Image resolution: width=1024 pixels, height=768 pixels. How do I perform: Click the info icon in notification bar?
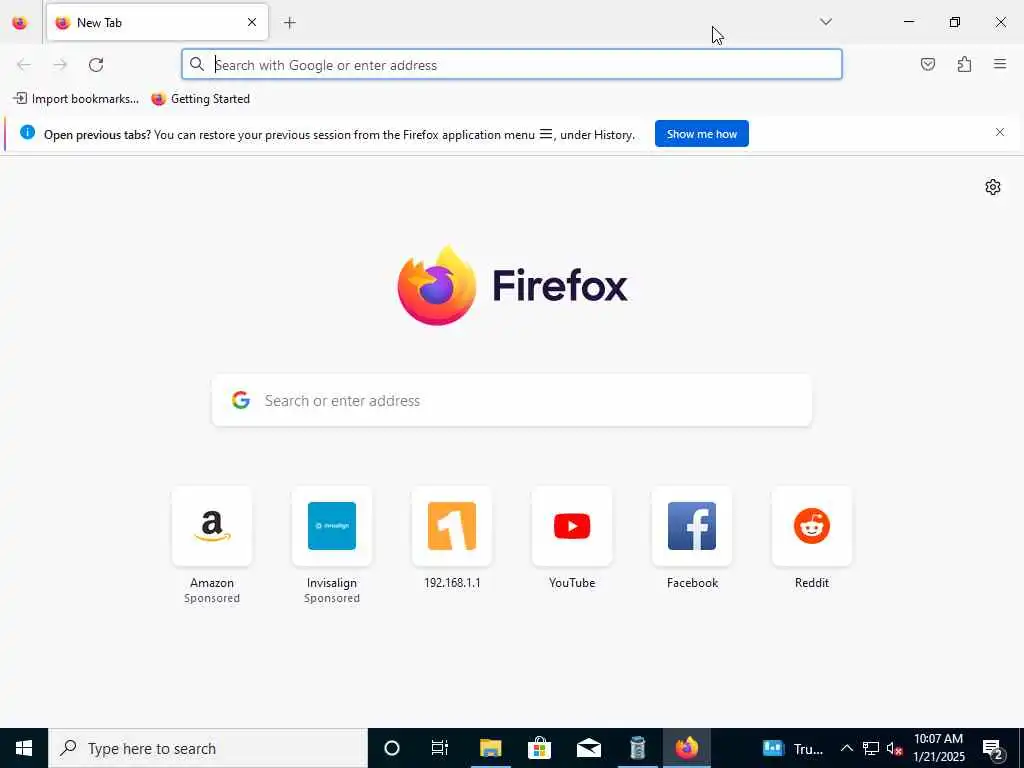(x=27, y=133)
